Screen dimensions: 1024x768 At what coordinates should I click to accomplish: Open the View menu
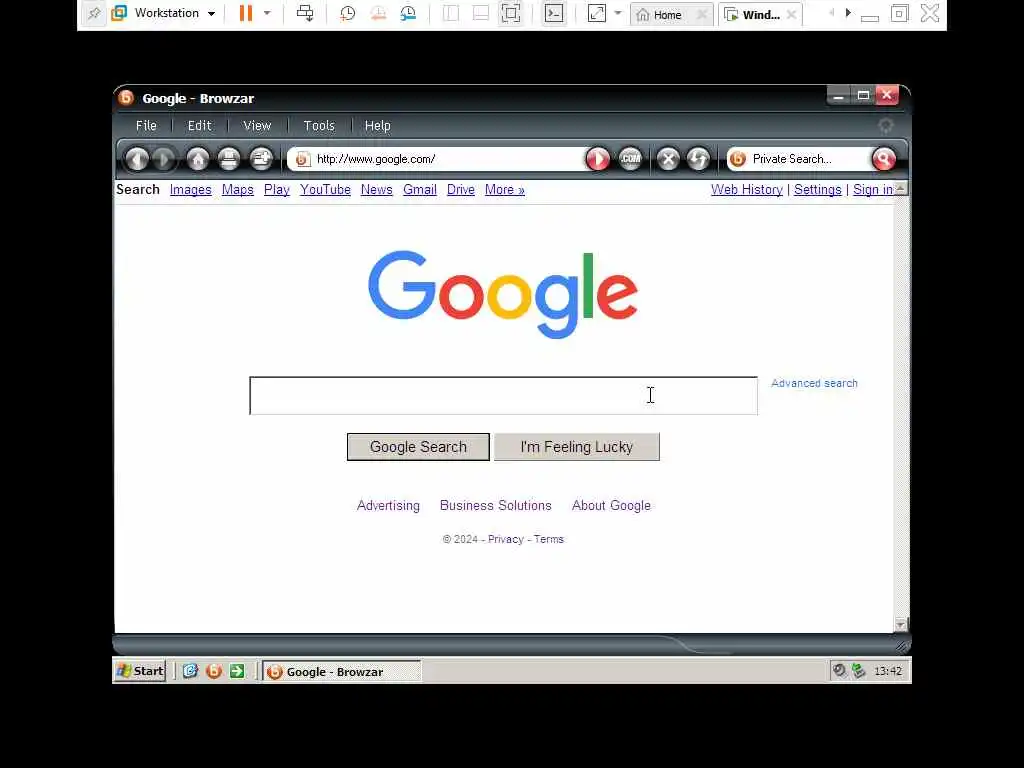(257, 125)
